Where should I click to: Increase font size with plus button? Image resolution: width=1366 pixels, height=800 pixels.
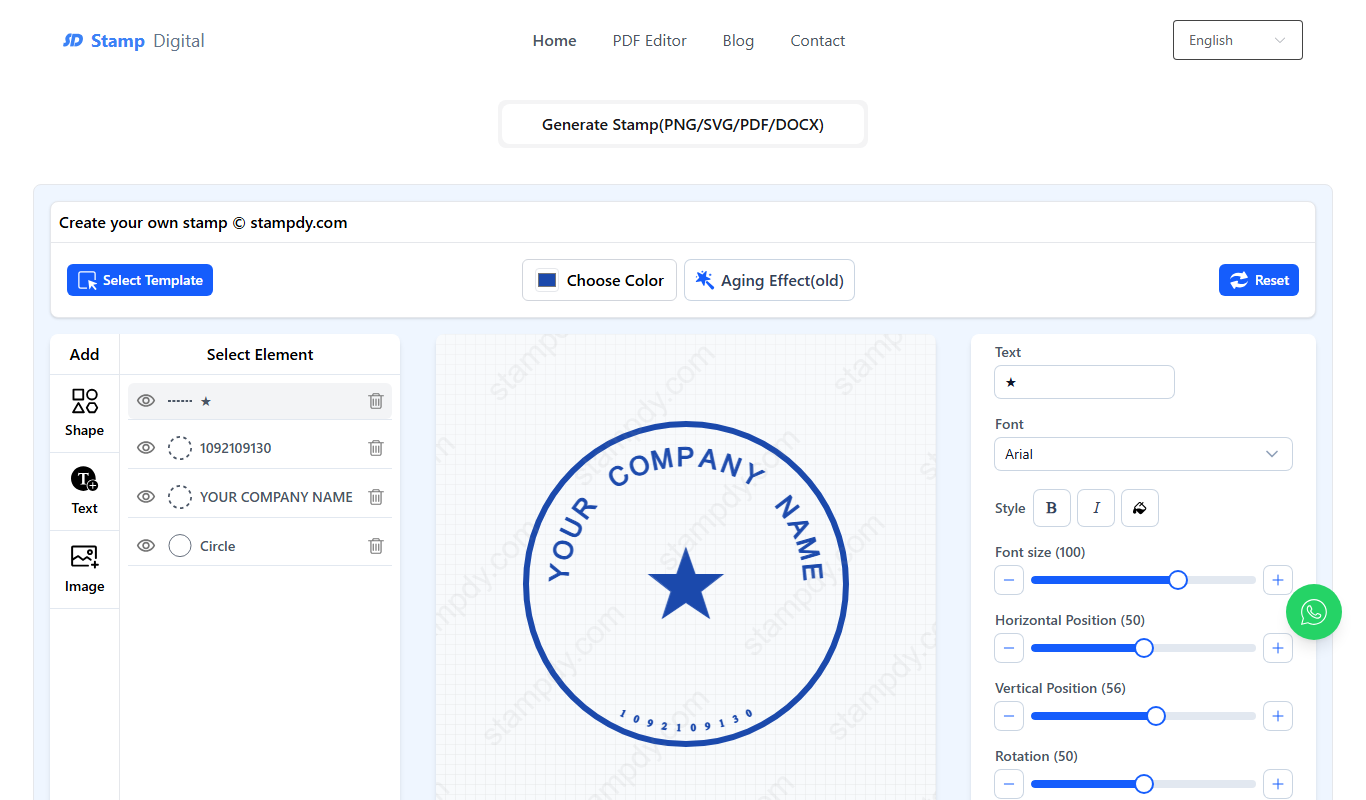[1278, 580]
